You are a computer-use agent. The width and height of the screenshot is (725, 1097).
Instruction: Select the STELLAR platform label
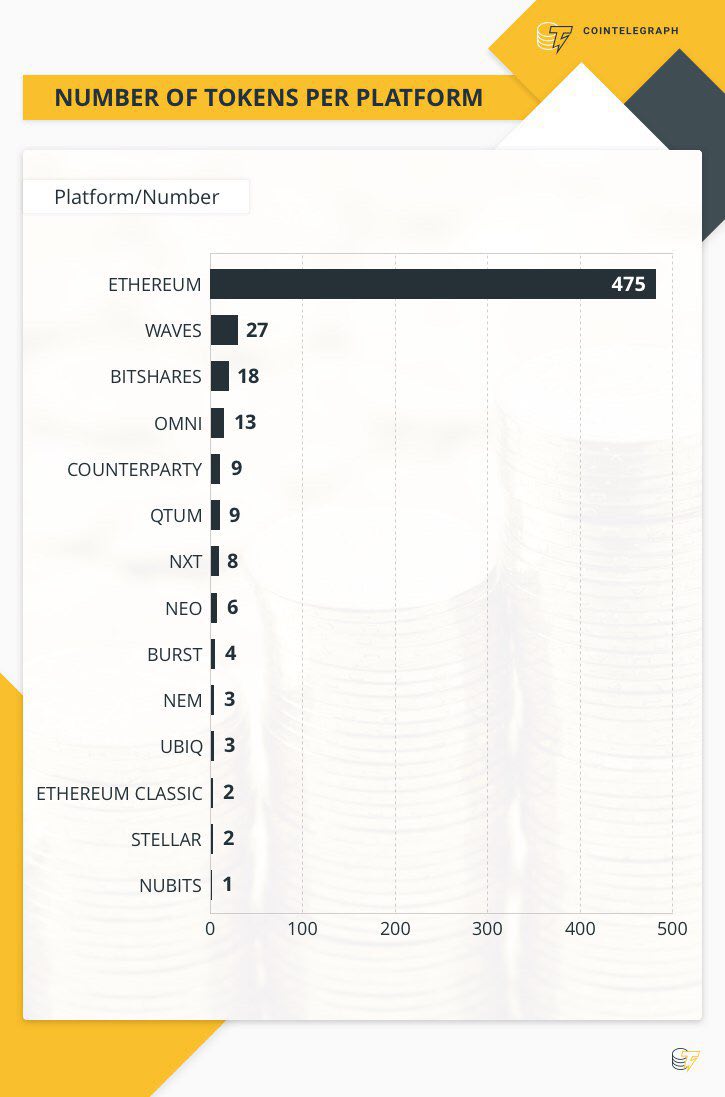tap(166, 840)
